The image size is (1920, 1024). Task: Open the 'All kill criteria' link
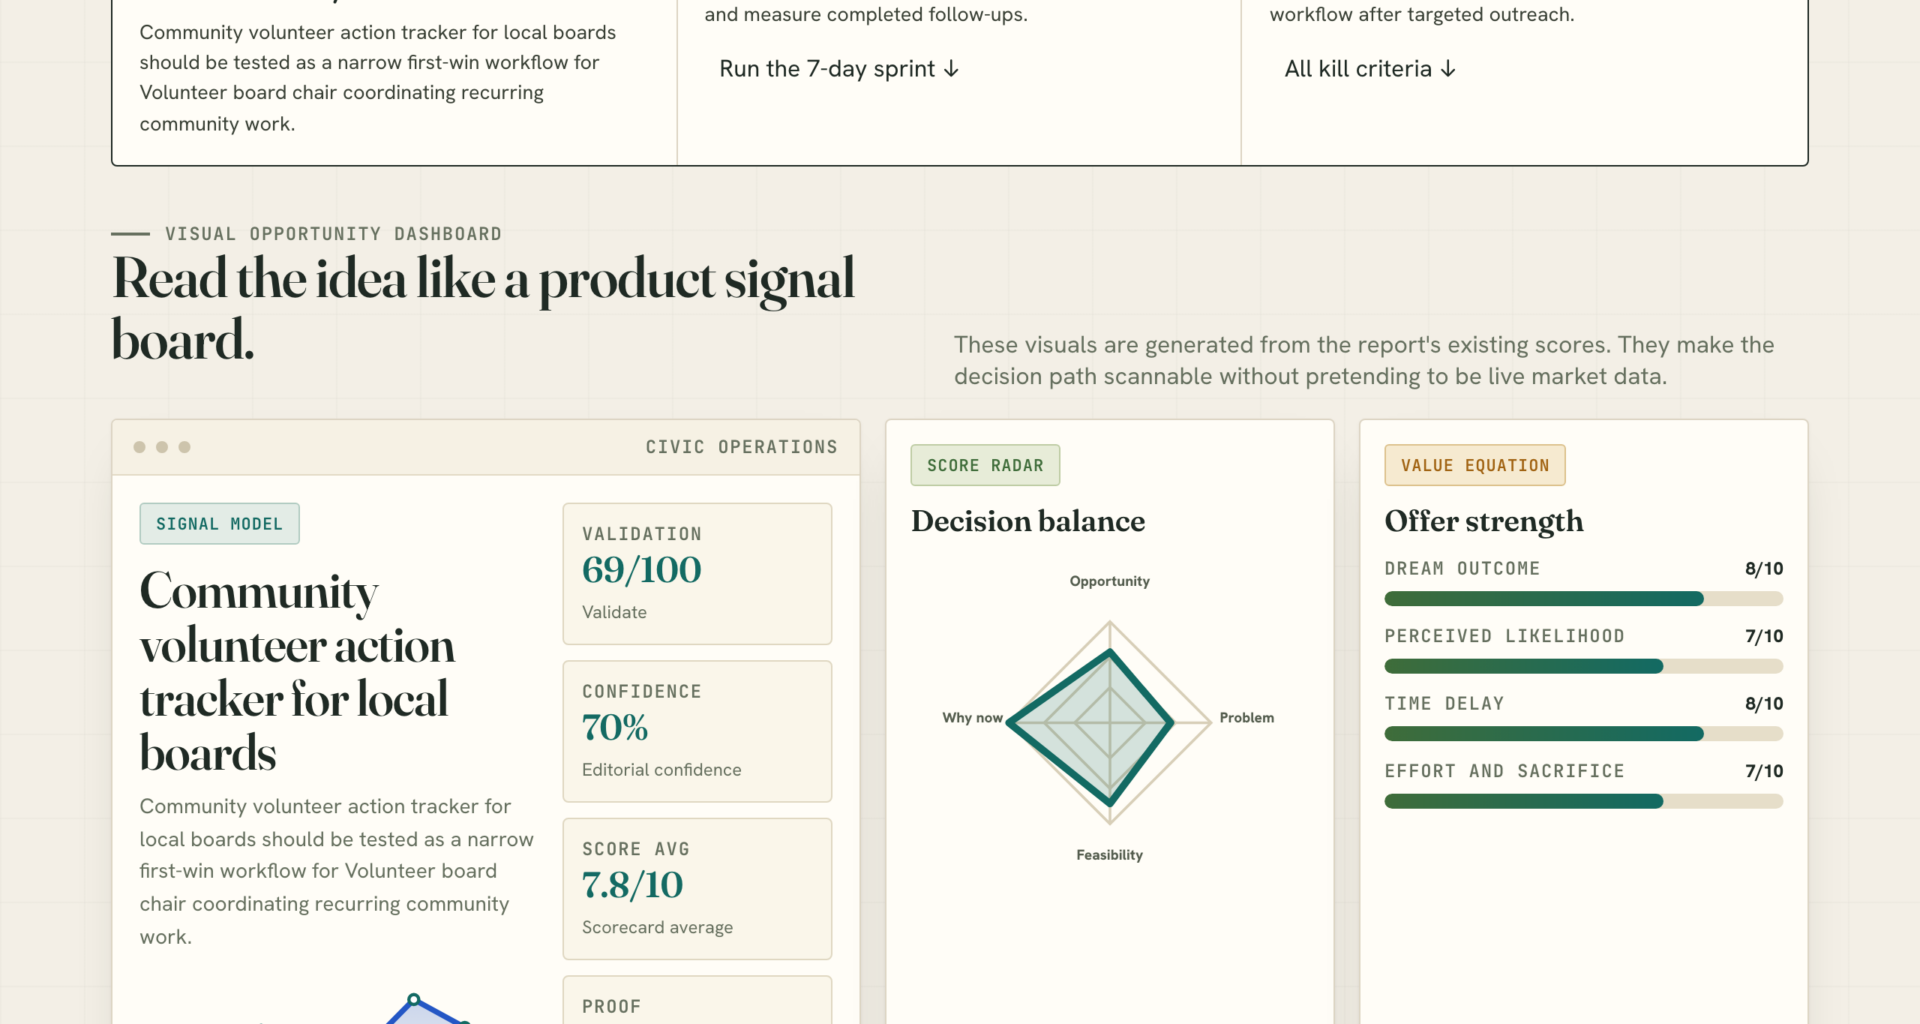[x=1370, y=69]
